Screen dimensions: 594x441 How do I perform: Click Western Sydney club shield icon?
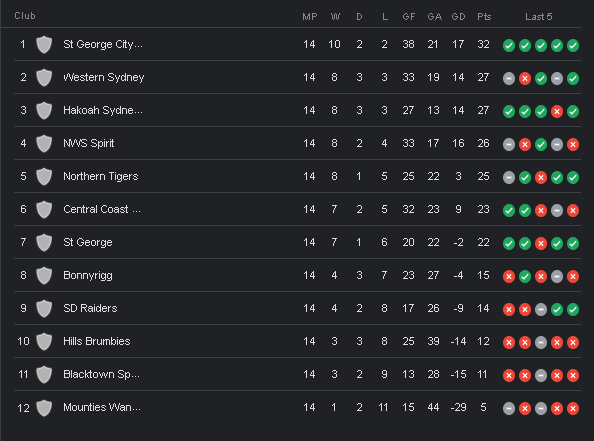point(44,78)
